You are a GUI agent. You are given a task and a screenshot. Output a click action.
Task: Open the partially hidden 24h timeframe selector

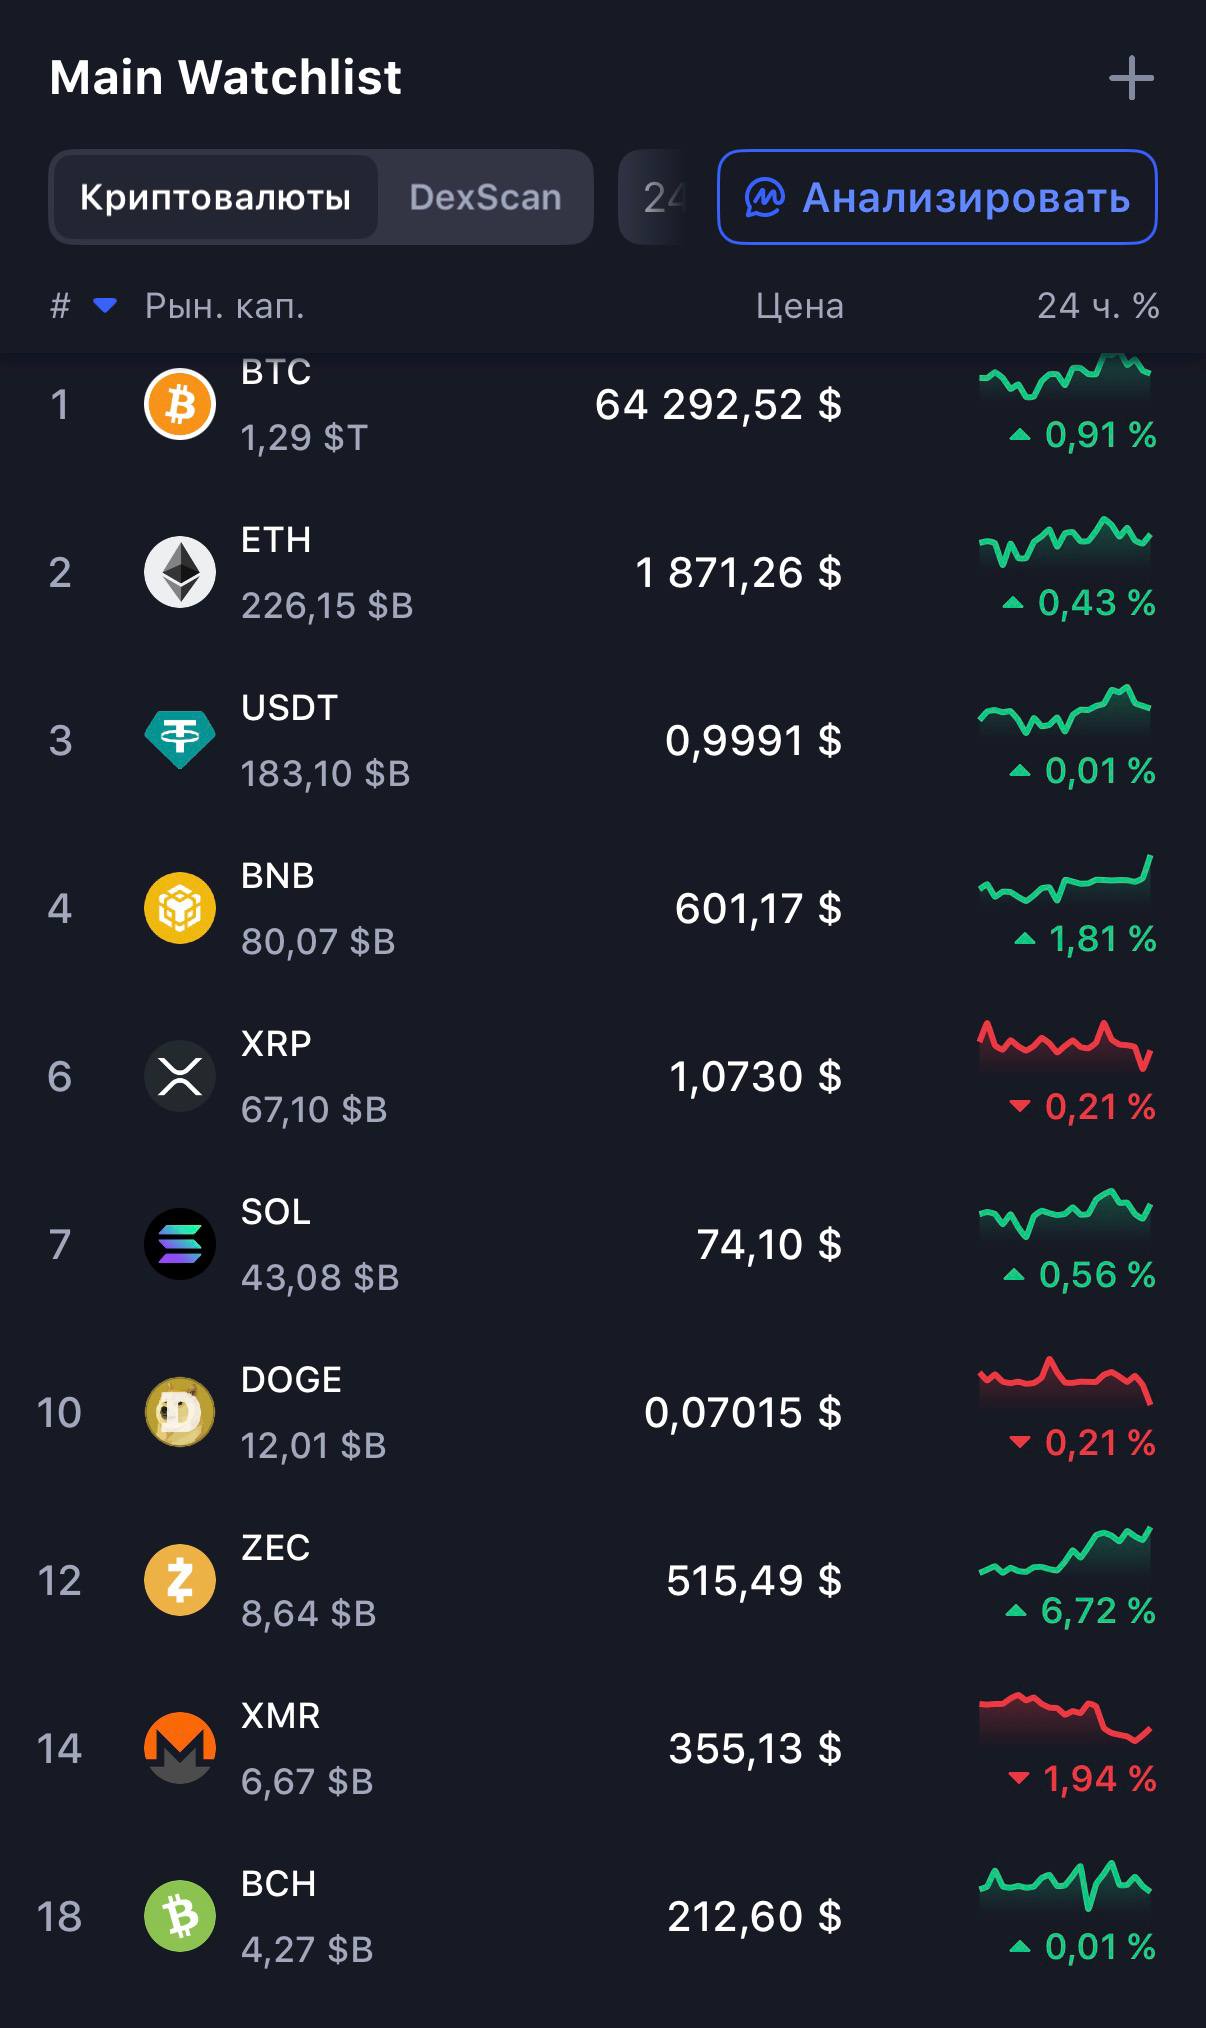(x=652, y=197)
